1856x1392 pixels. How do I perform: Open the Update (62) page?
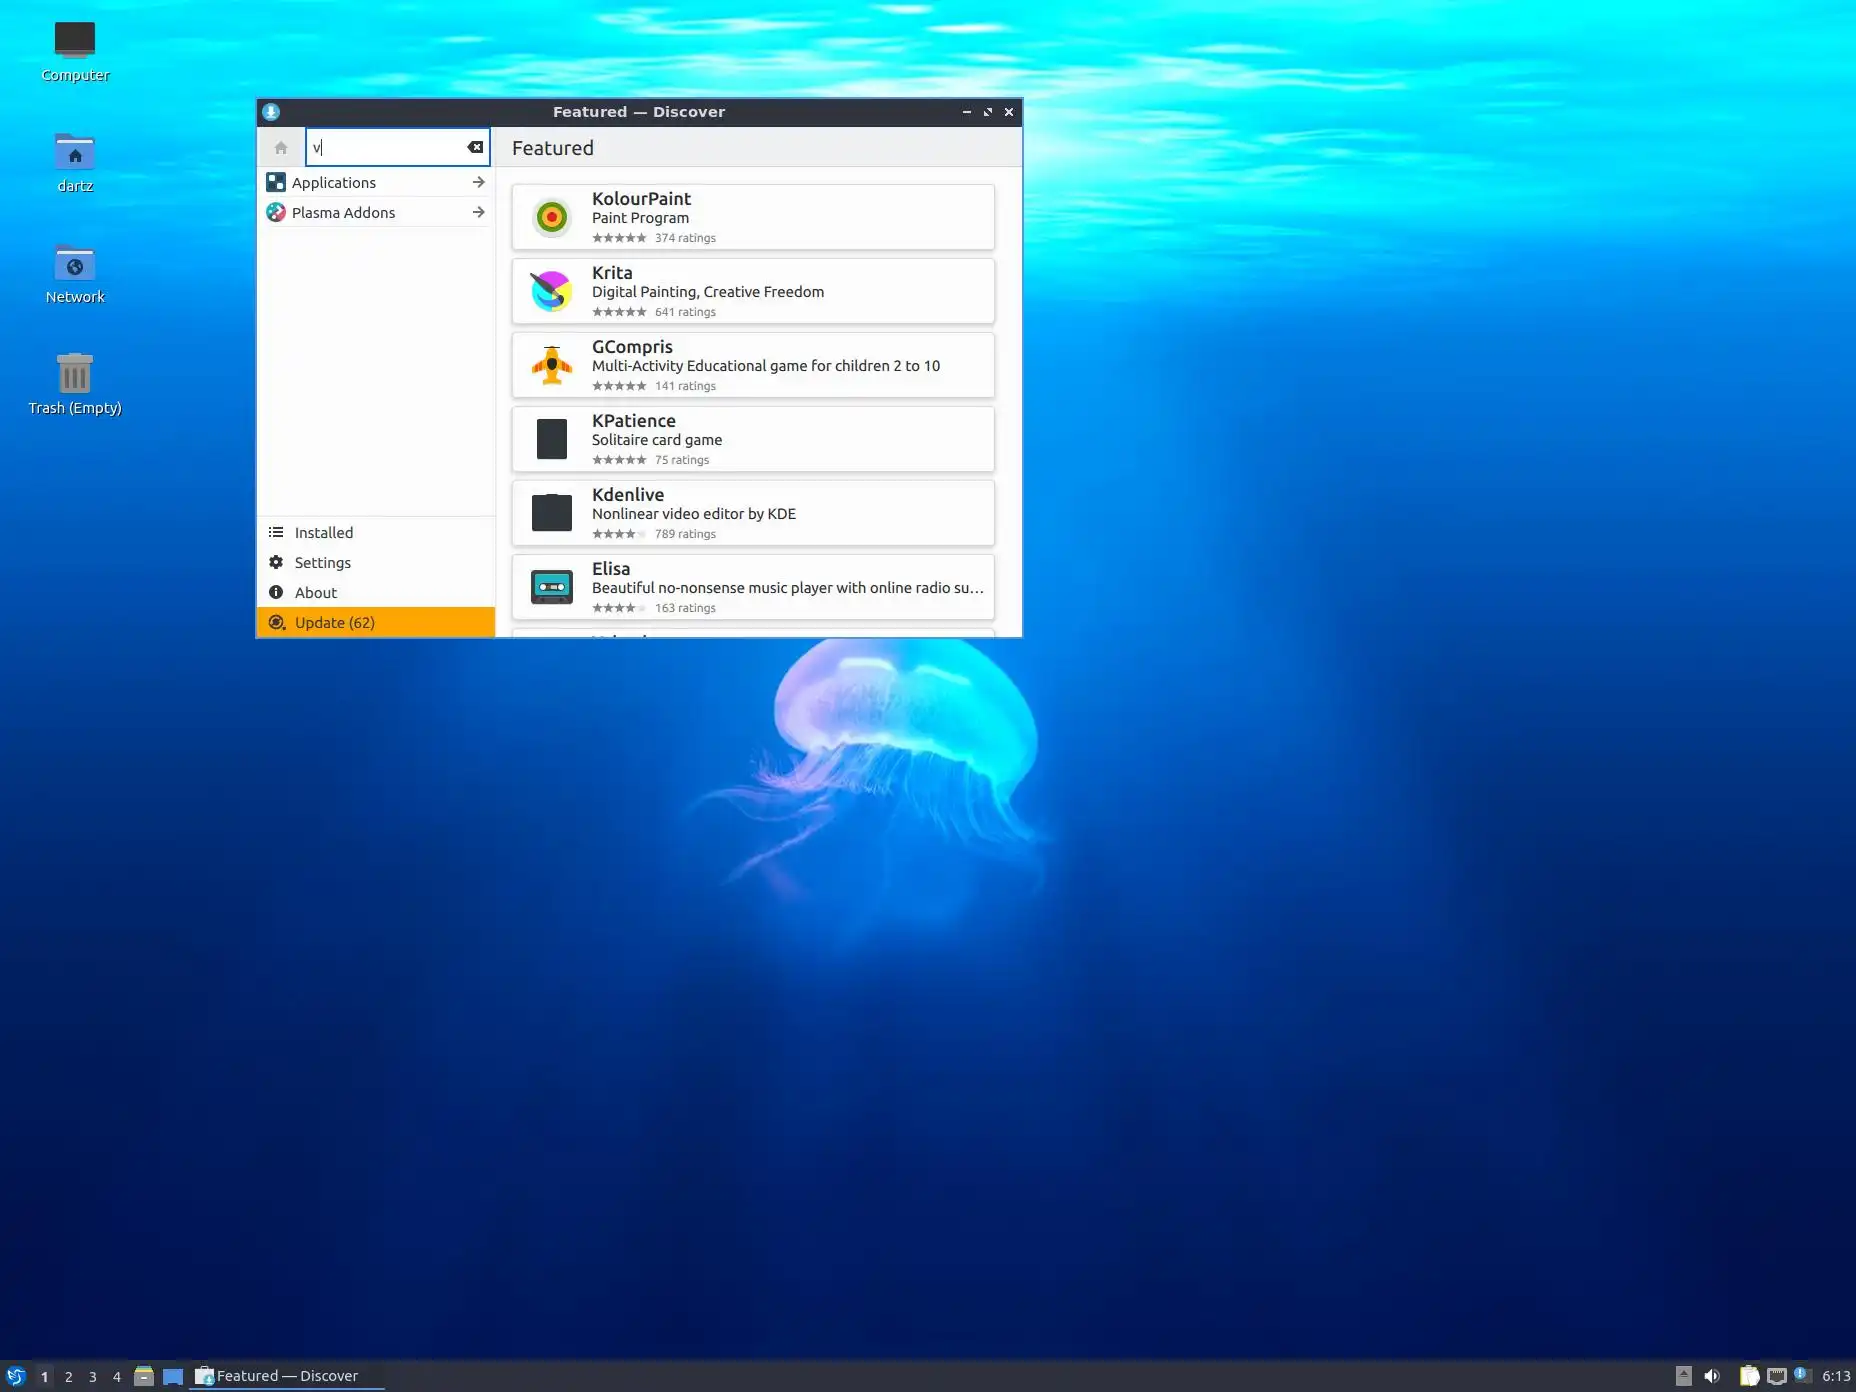point(375,622)
